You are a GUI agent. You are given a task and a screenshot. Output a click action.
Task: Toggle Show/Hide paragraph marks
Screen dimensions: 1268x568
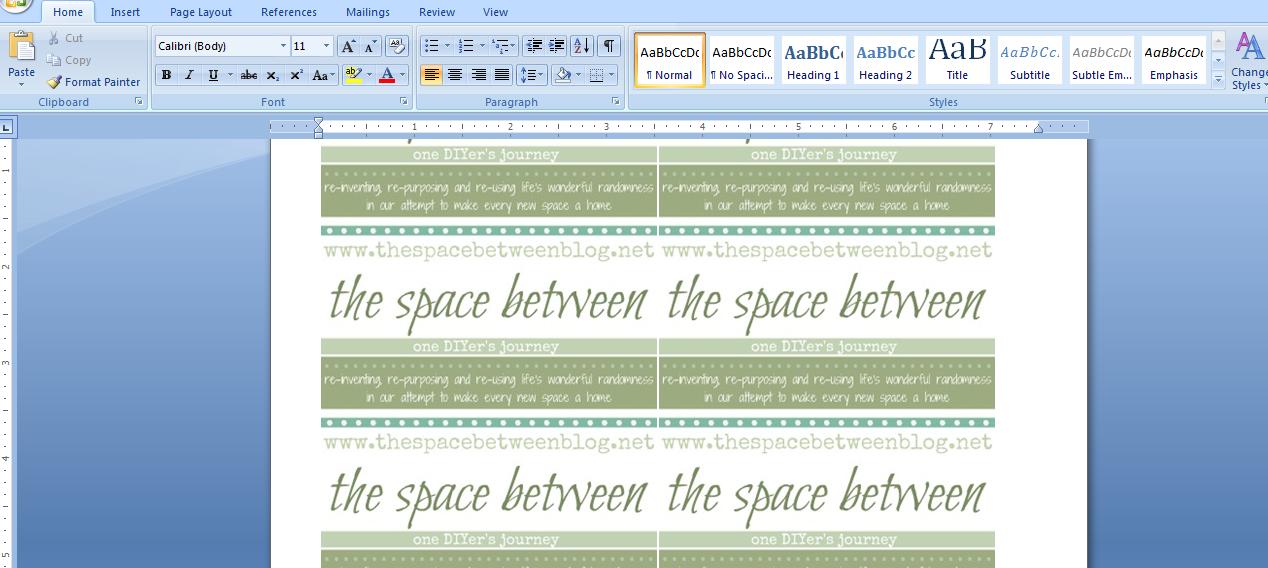click(608, 46)
